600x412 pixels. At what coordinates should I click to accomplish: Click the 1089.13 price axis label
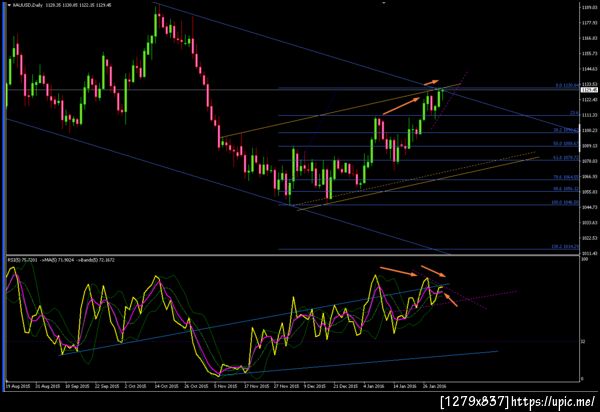click(x=589, y=146)
